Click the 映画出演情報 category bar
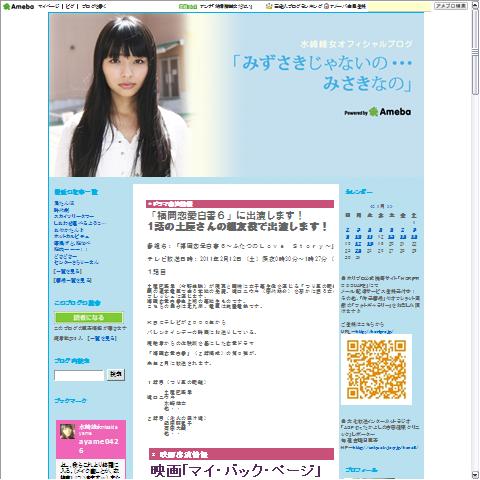Viewport: 480px width, 480px height. coord(241,454)
